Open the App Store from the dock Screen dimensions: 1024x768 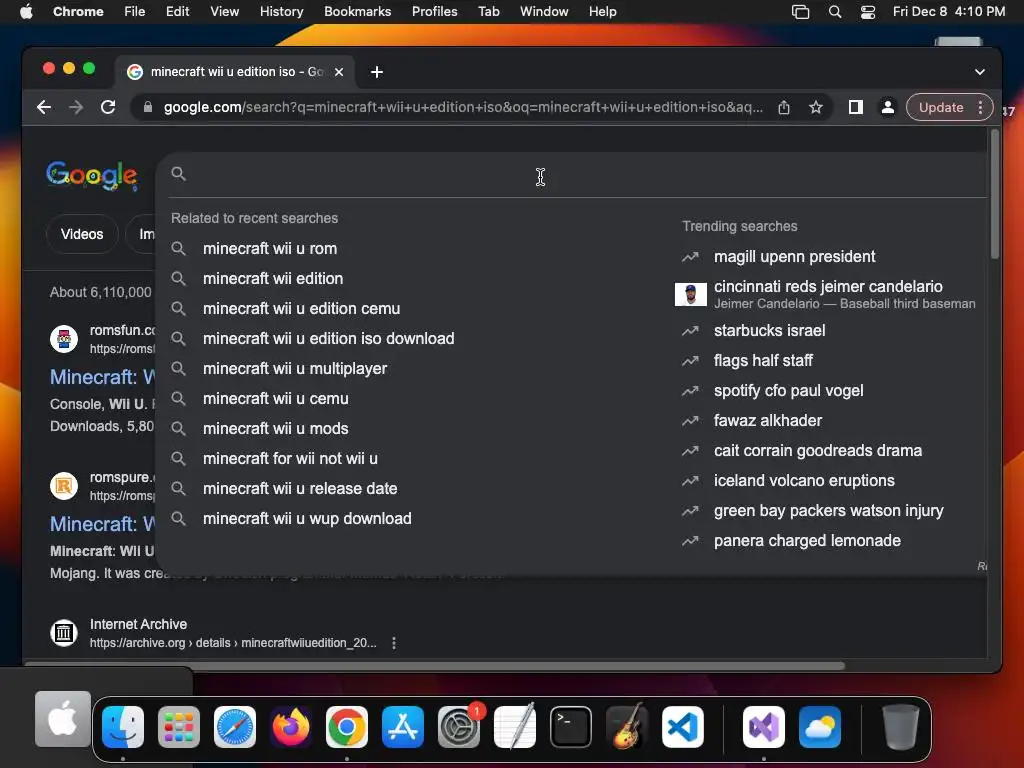pos(403,727)
